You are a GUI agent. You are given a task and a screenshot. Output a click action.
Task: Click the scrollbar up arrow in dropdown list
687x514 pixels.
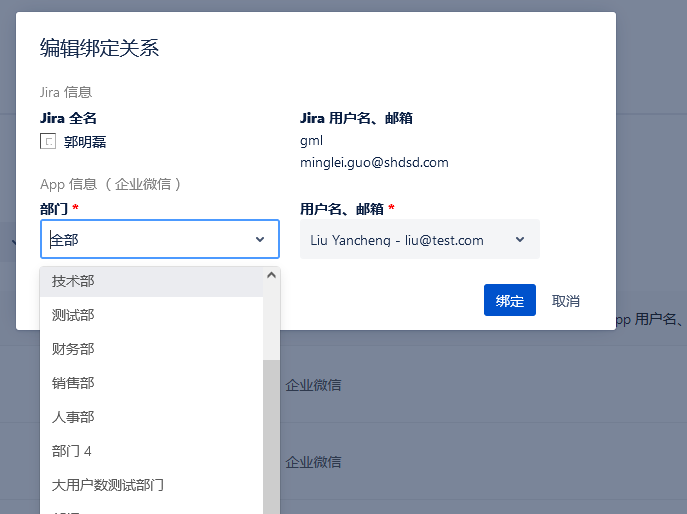tap(271, 276)
